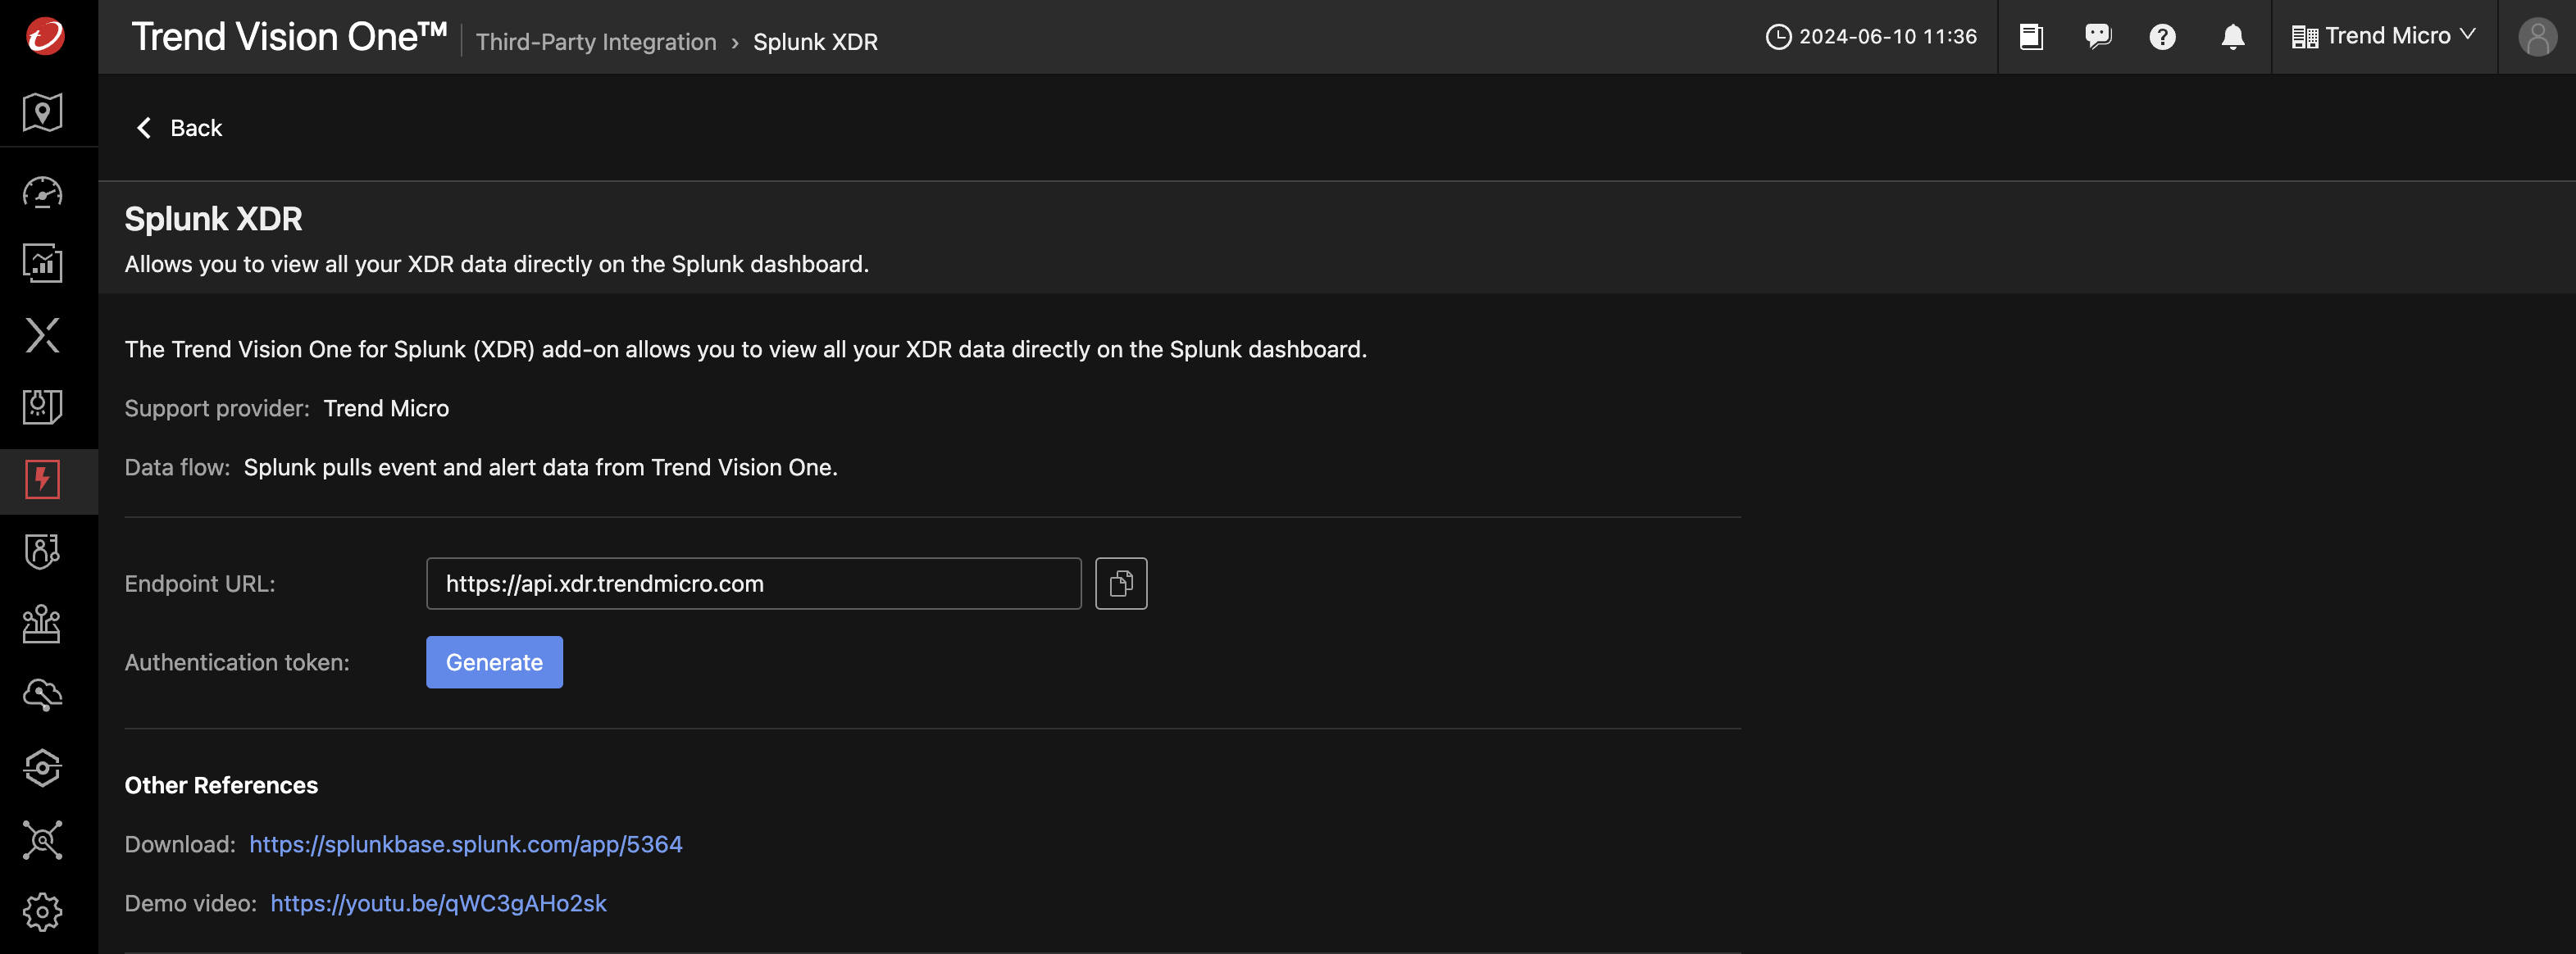The width and height of the screenshot is (2576, 954).
Task: Open the document notes icon in header
Action: point(2031,37)
